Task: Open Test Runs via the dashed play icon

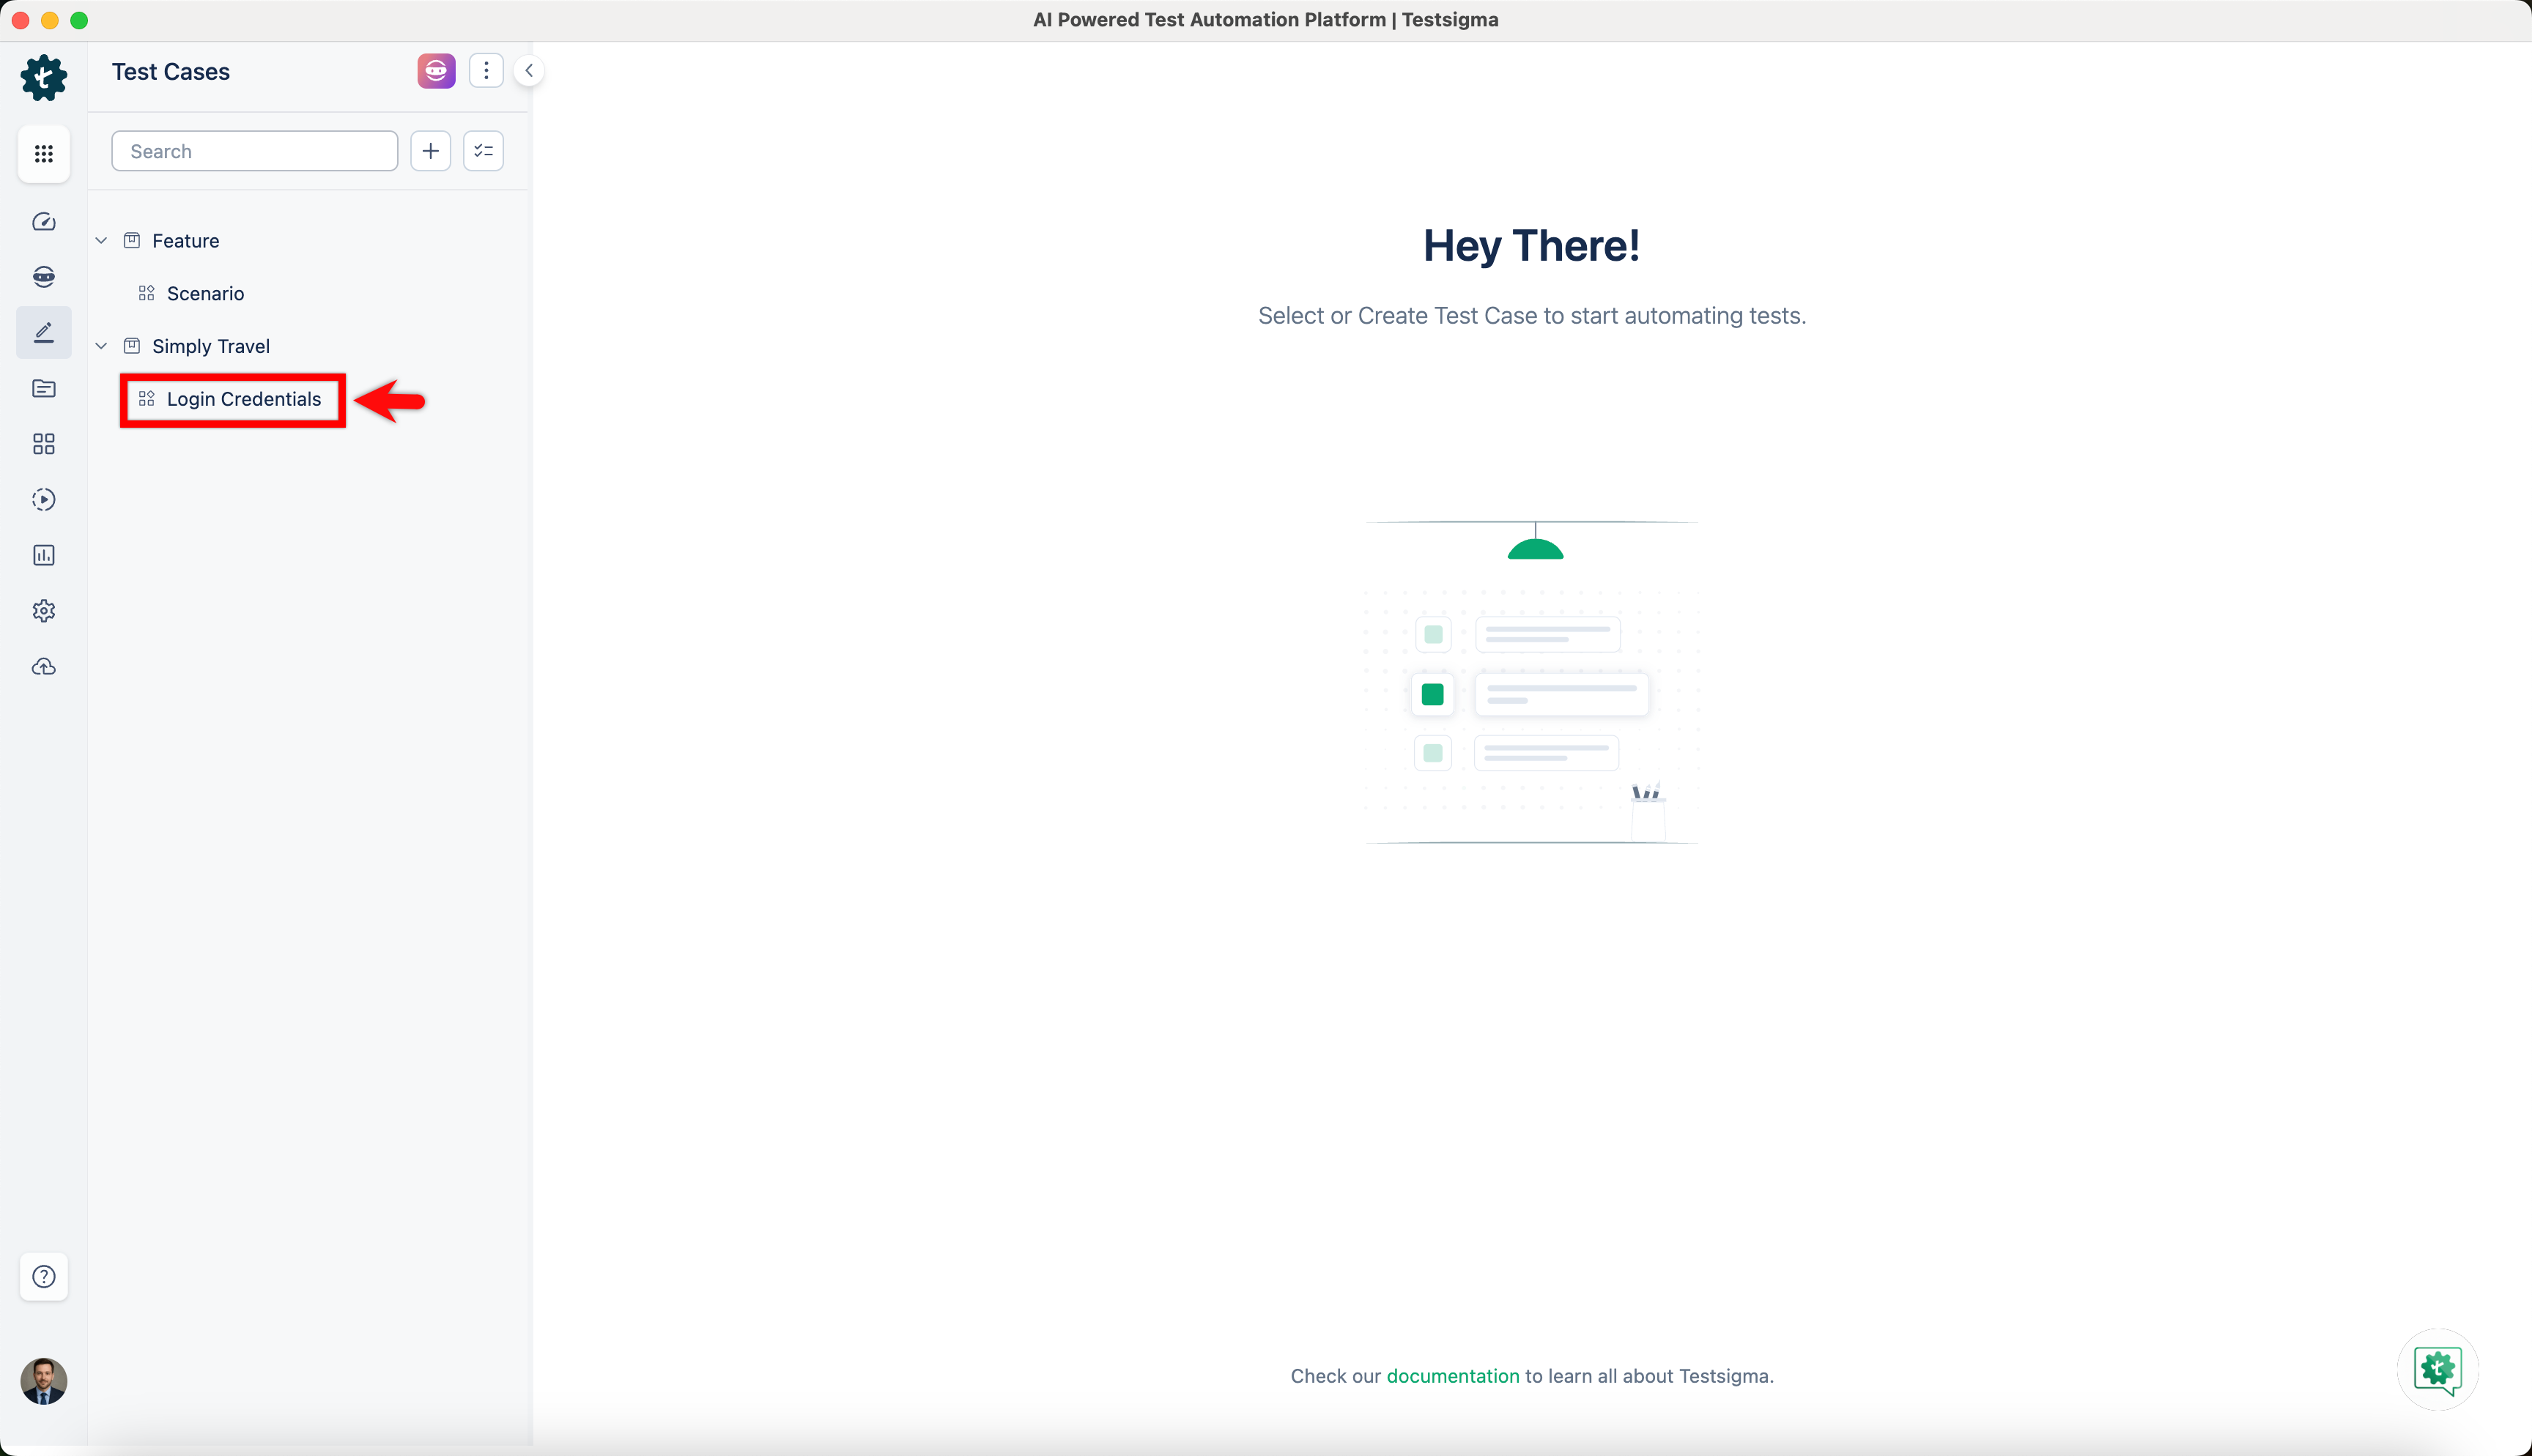Action: coord(44,500)
